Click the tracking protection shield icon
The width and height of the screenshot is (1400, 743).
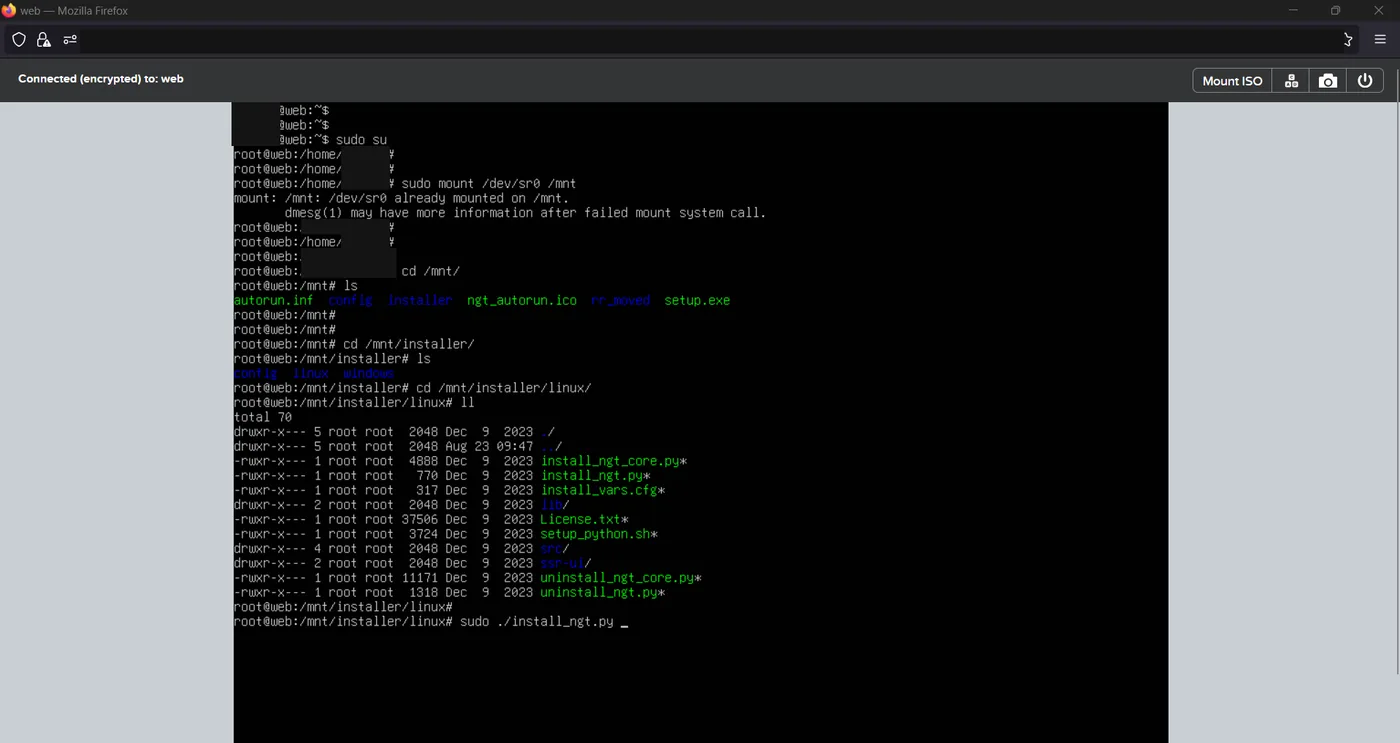click(x=19, y=40)
